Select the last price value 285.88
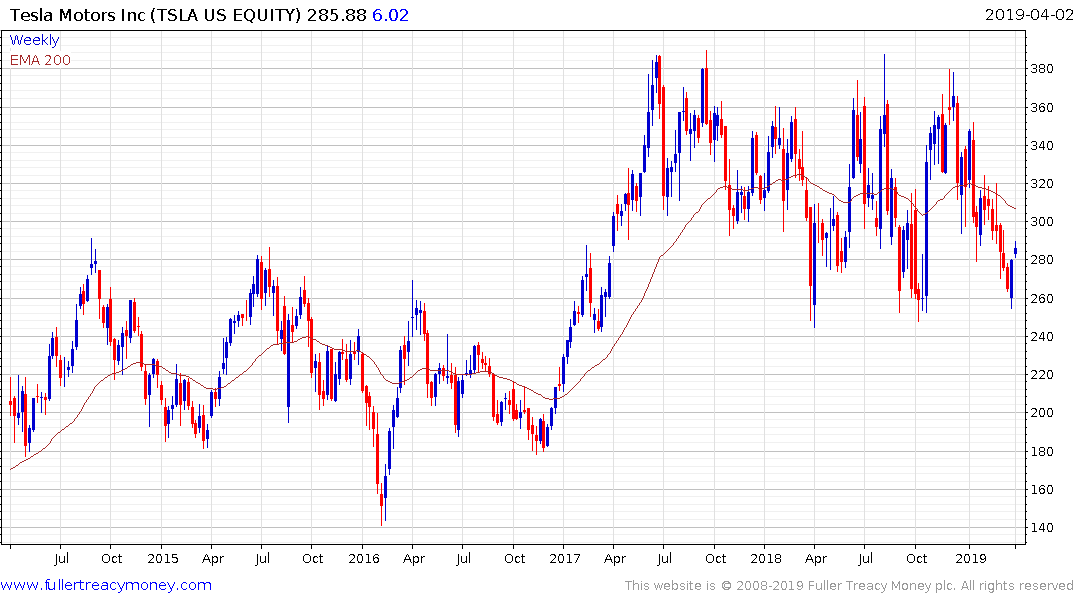Screen dimensions: 1075x600 coord(337,15)
